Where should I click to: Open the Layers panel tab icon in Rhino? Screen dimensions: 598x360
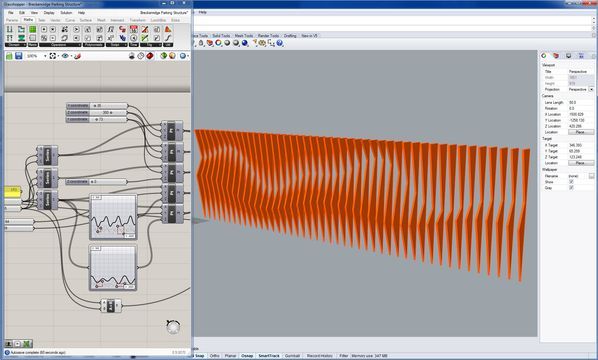556,56
